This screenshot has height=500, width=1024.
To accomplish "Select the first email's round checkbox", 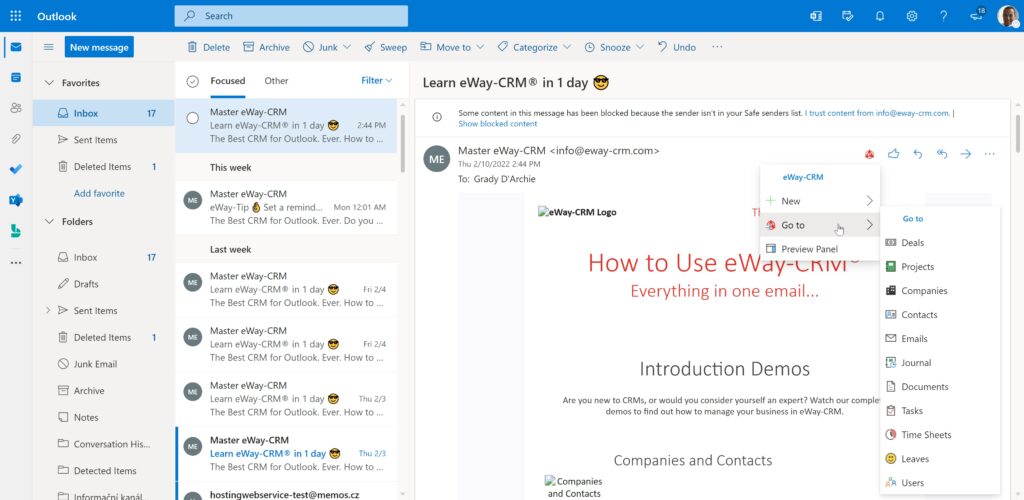I will (193, 118).
